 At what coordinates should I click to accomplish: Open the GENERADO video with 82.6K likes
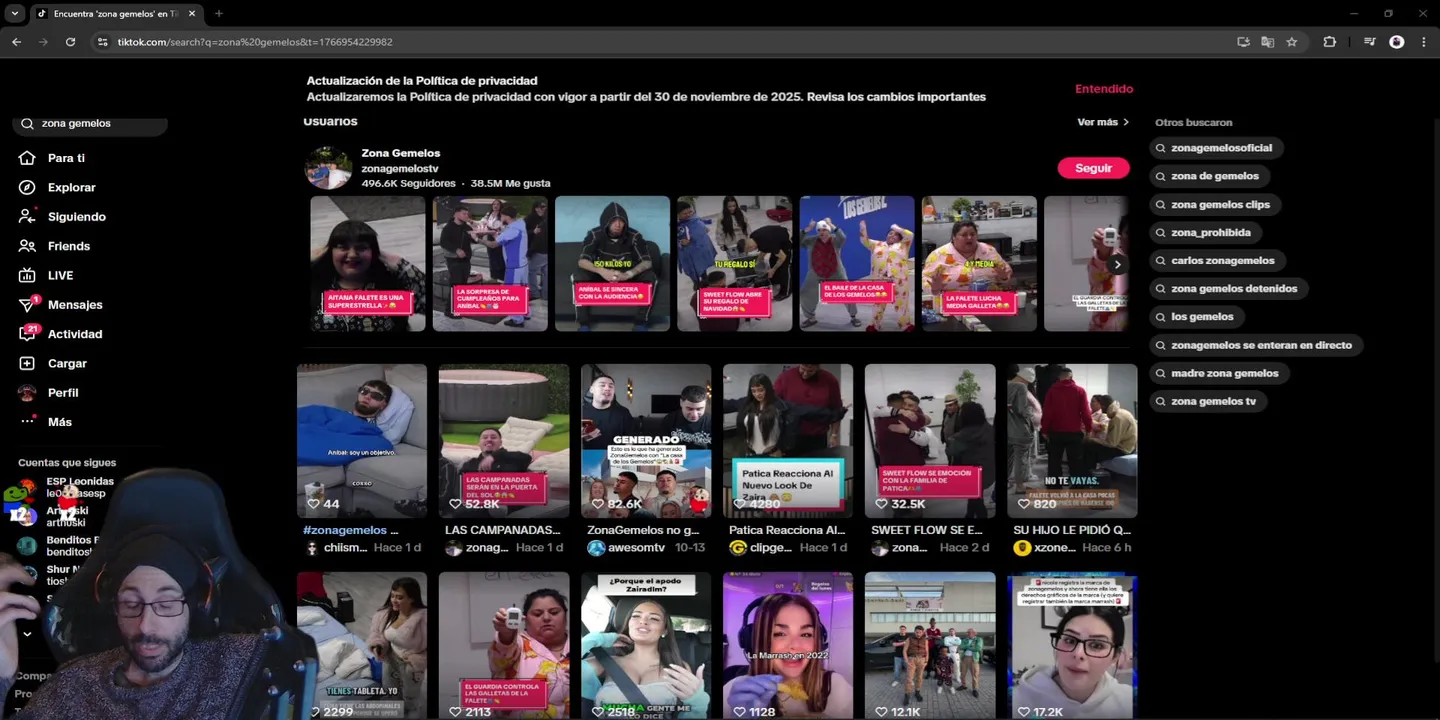click(646, 441)
